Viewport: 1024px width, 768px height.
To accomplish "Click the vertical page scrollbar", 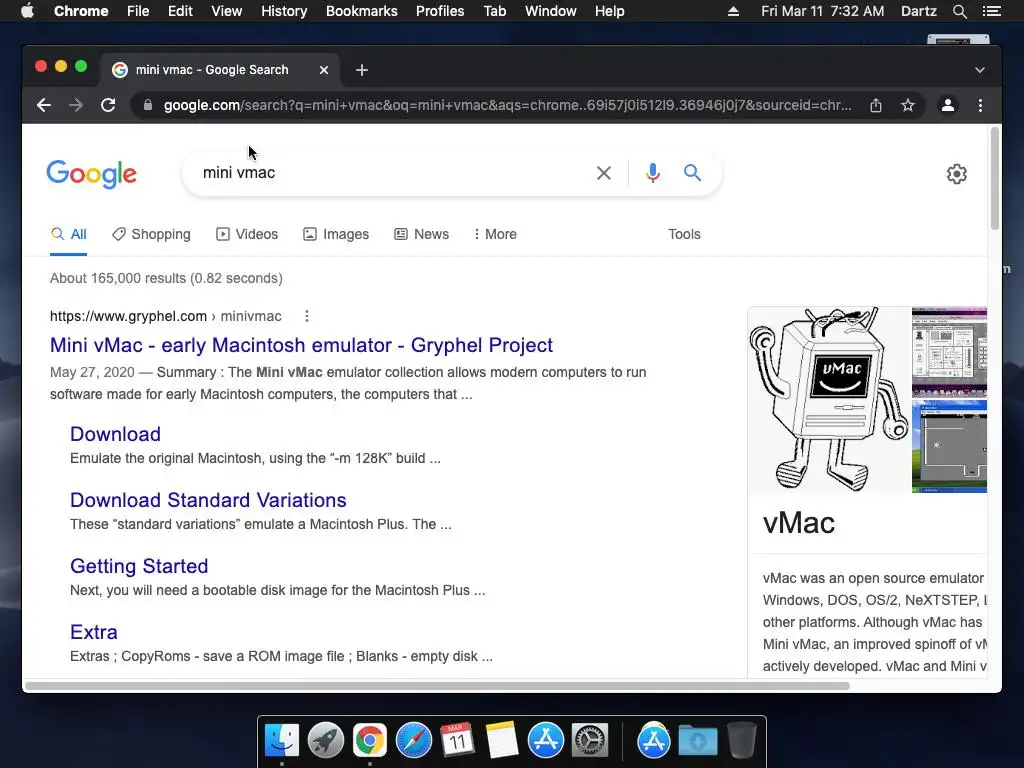I will [x=995, y=178].
